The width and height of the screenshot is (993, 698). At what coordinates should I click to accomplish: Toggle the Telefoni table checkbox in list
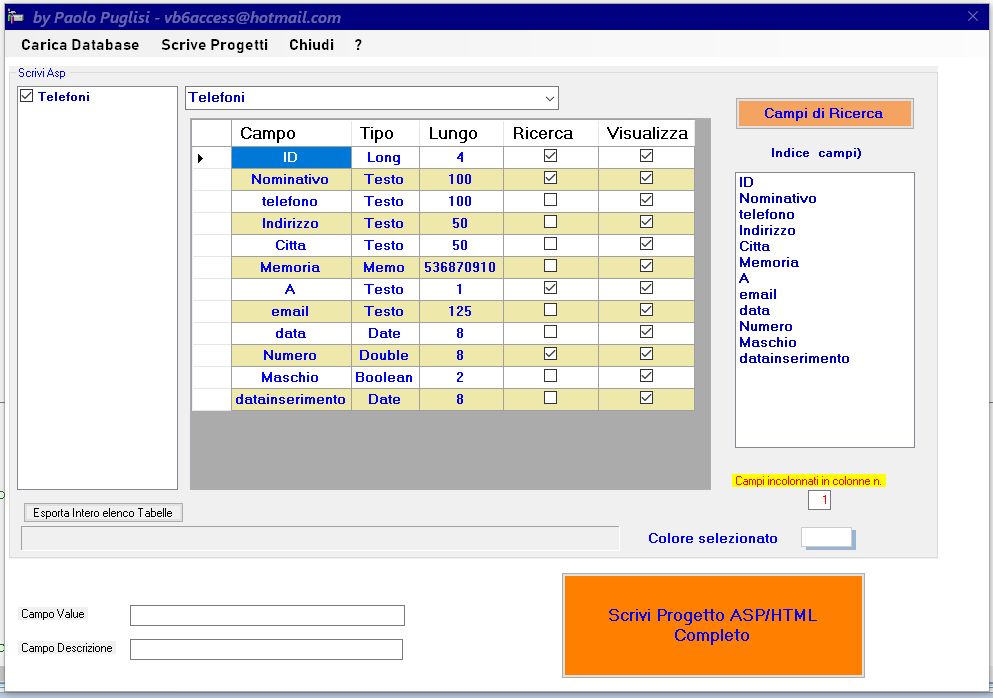(27, 96)
